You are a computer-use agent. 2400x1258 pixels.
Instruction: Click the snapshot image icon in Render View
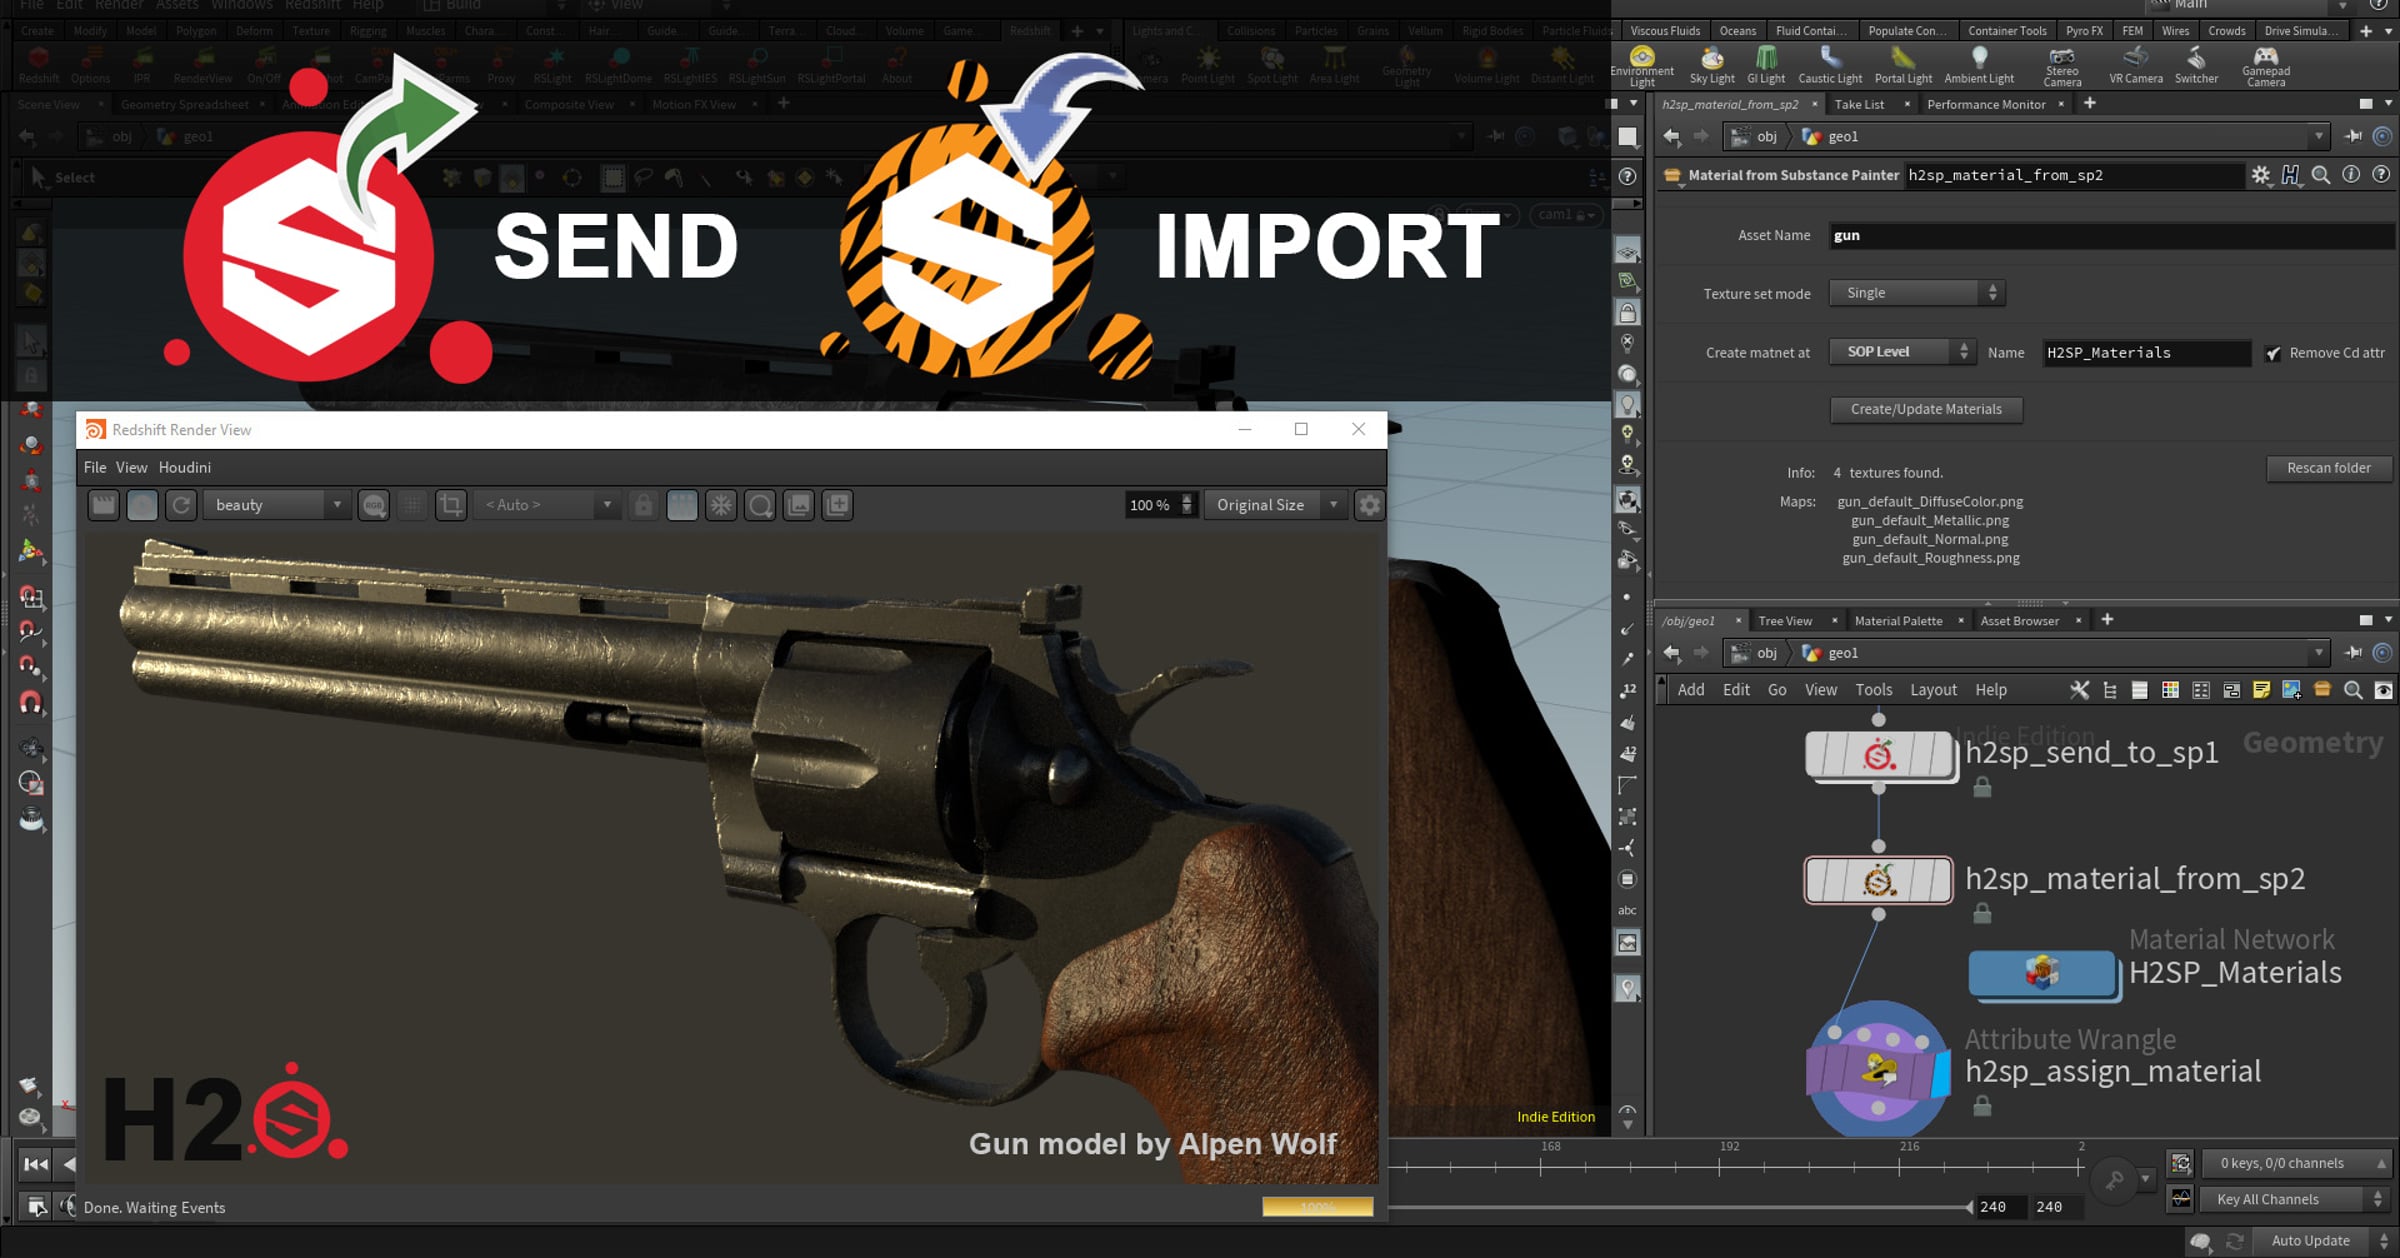799,505
